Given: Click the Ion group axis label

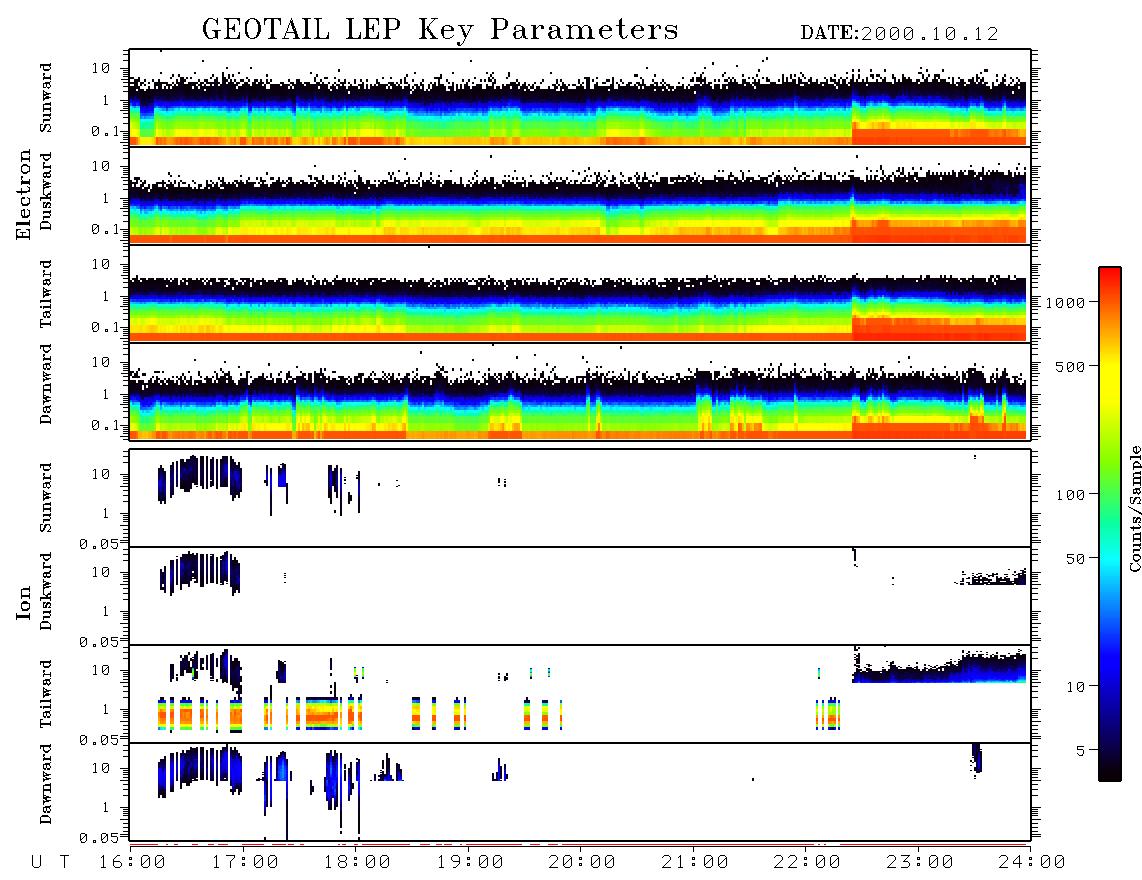Looking at the screenshot, I should 24,603.
